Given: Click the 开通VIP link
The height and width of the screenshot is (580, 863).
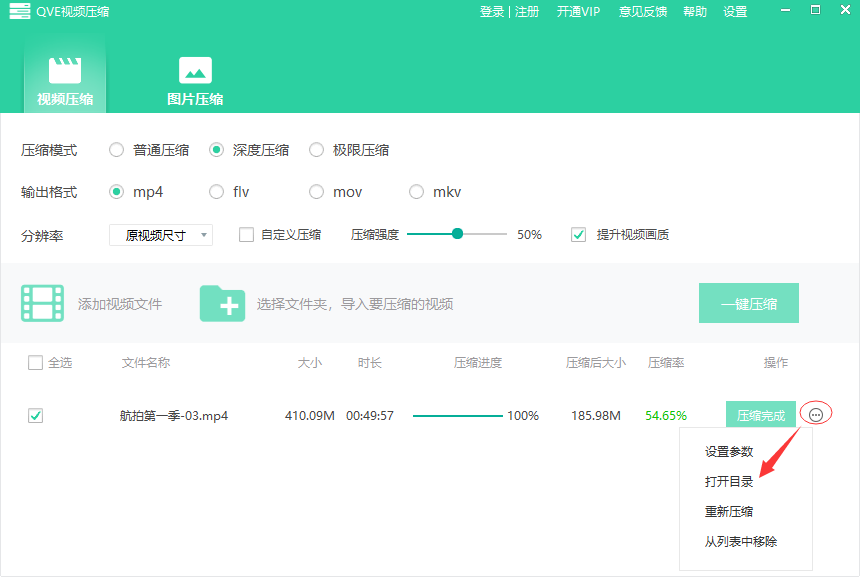Looking at the screenshot, I should tap(578, 12).
